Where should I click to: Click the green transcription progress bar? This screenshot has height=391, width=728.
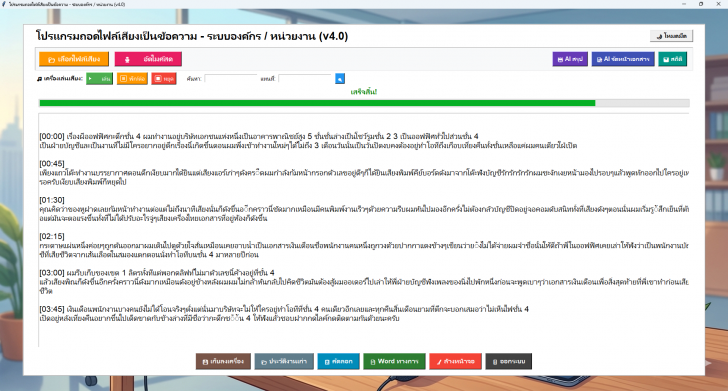pos(364,103)
